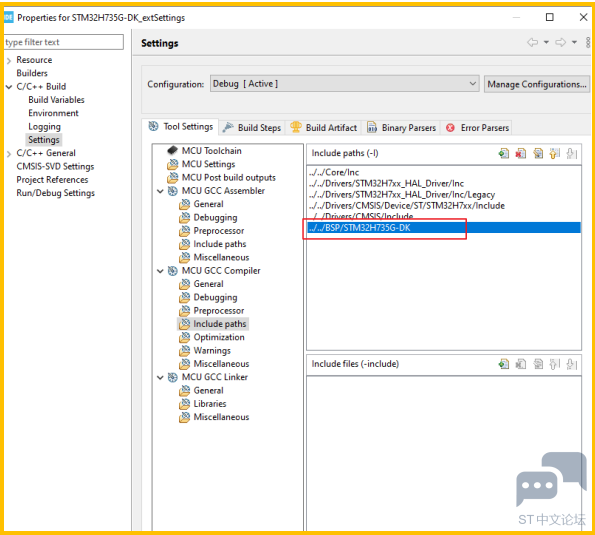Open the Error Parsers tab
Viewport: 595px width, 535px height.
(477, 127)
